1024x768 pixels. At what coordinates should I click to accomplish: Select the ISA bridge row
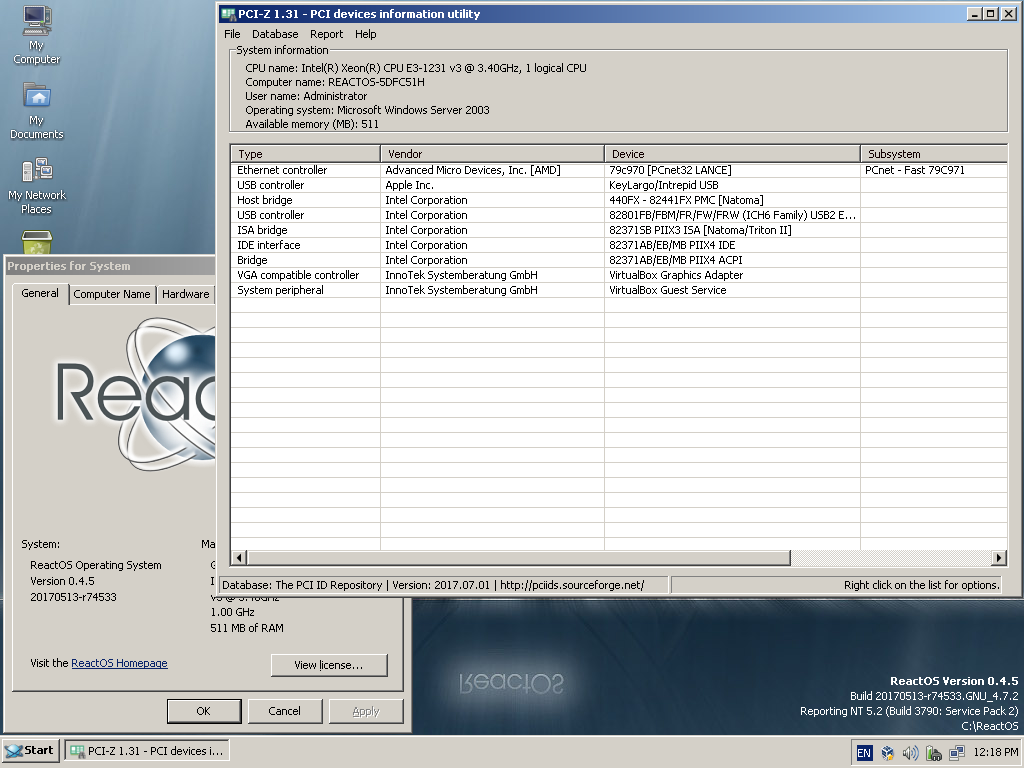(x=618, y=230)
